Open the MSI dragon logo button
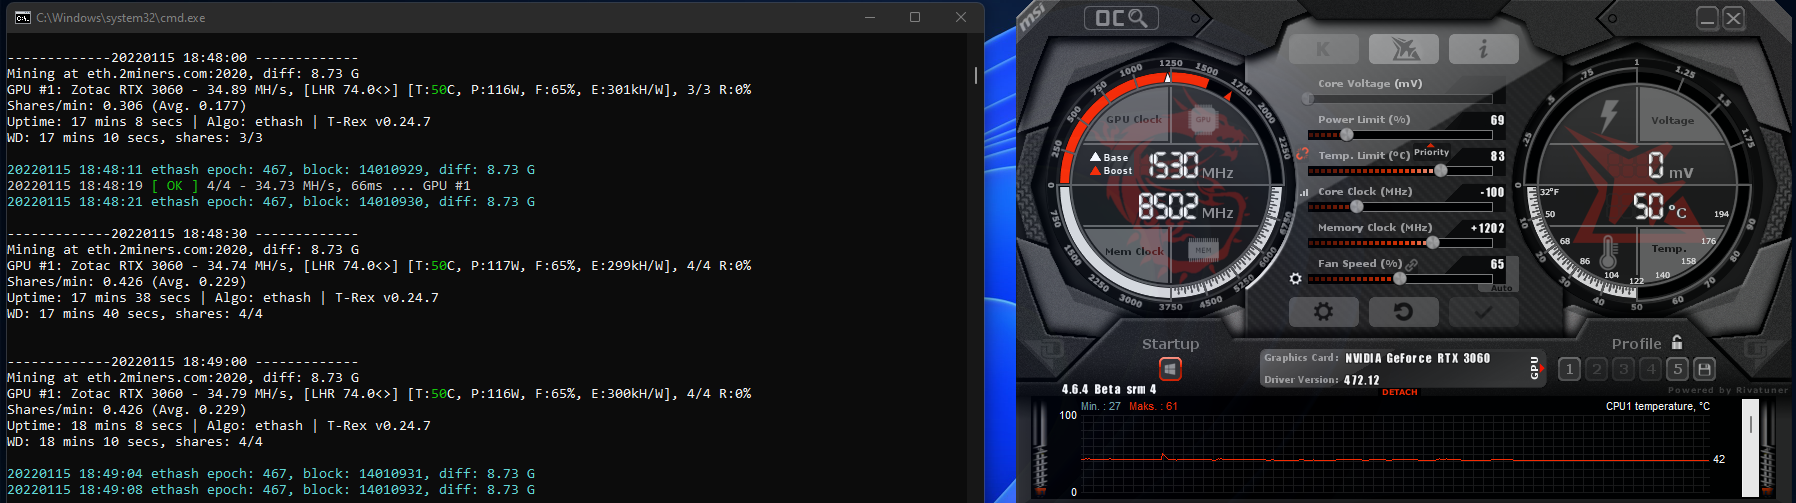The width and height of the screenshot is (1796, 503). click(1403, 49)
